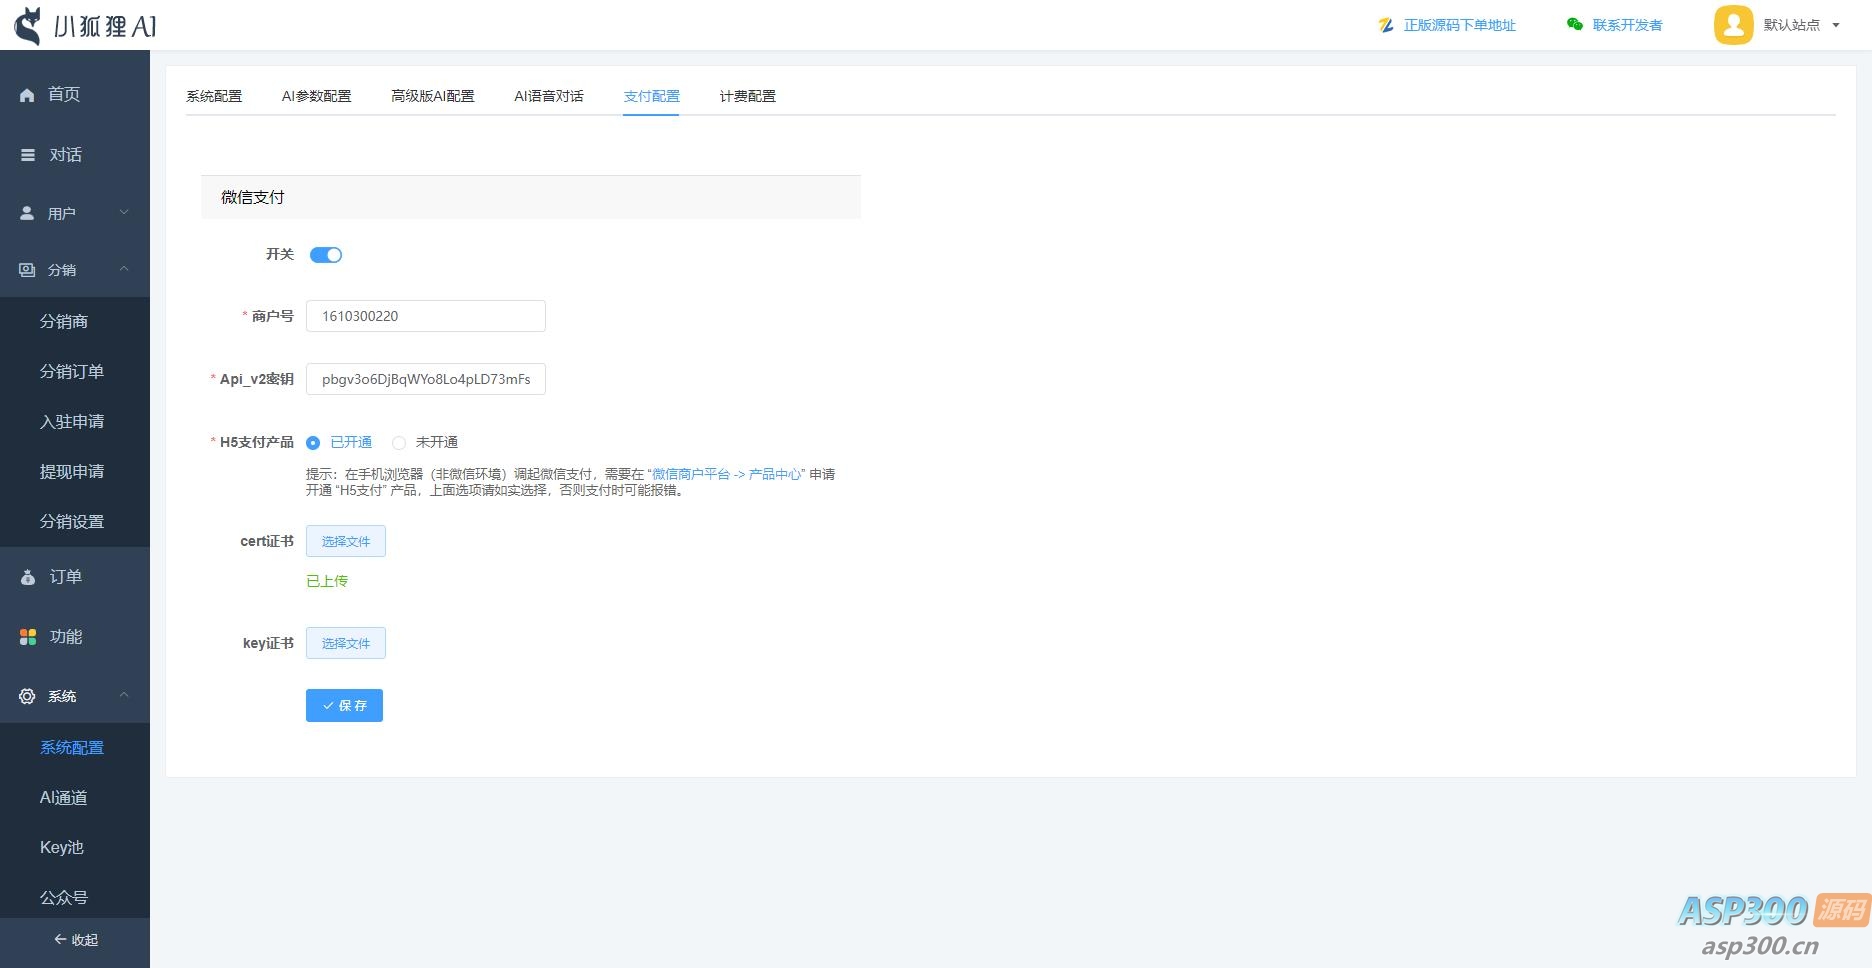Click the 系统 gear icon
The height and width of the screenshot is (968, 1872).
(x=26, y=696)
